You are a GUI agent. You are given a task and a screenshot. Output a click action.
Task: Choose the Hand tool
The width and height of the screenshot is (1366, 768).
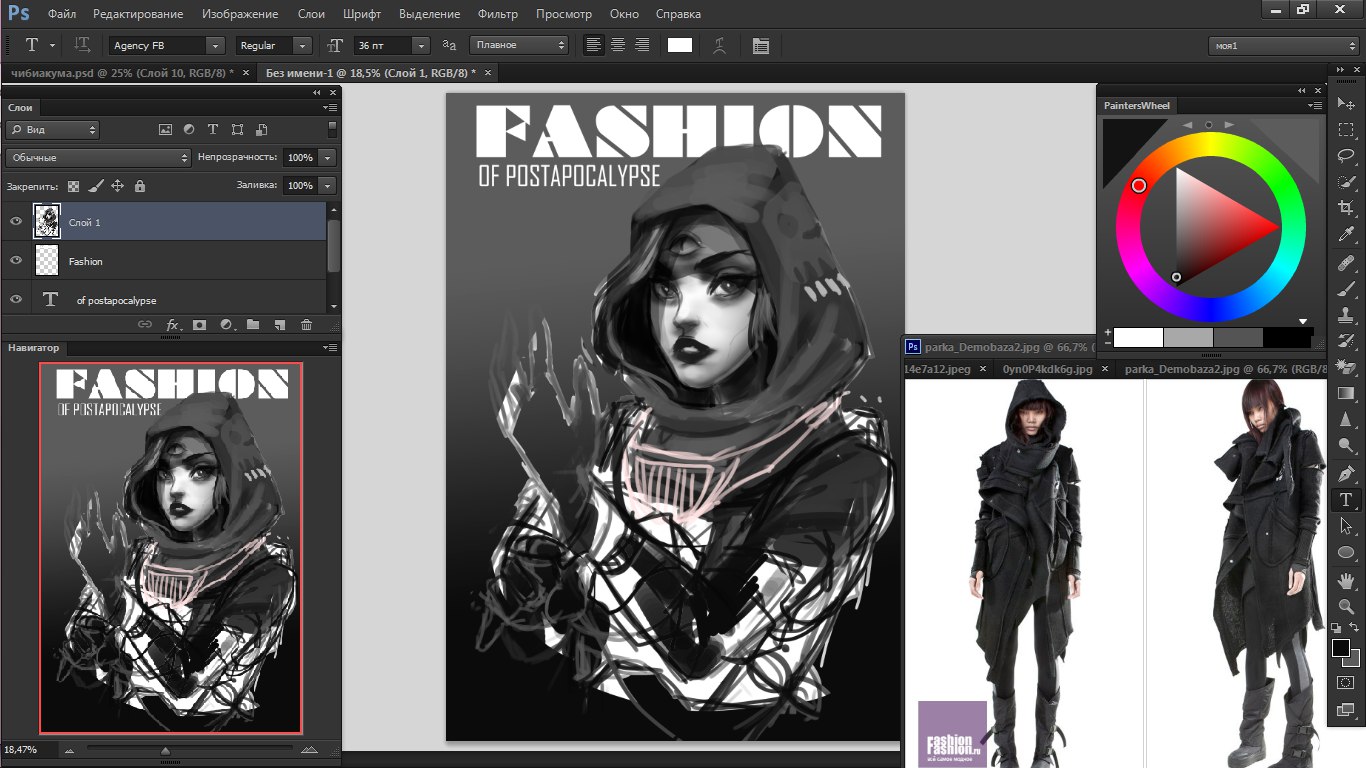click(x=1346, y=580)
